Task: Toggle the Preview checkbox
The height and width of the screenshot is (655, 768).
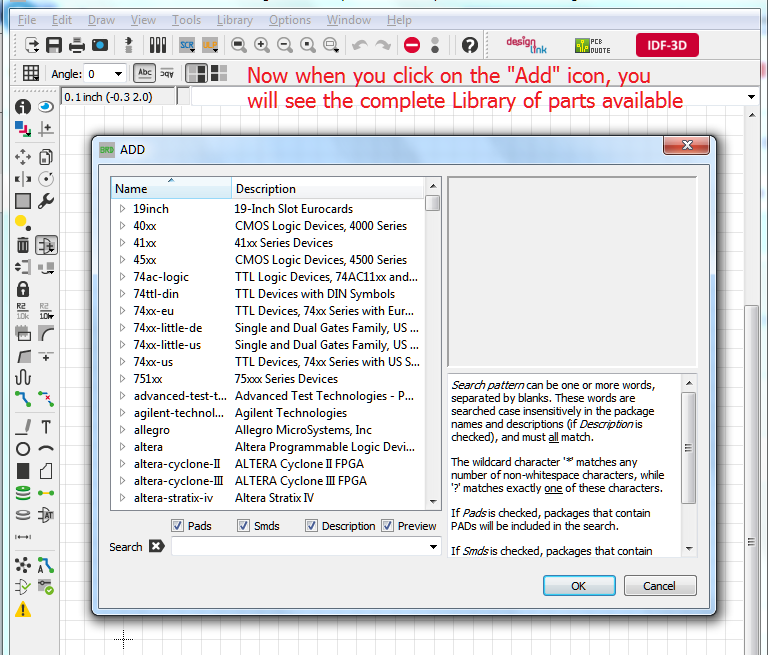Action: click(387, 526)
